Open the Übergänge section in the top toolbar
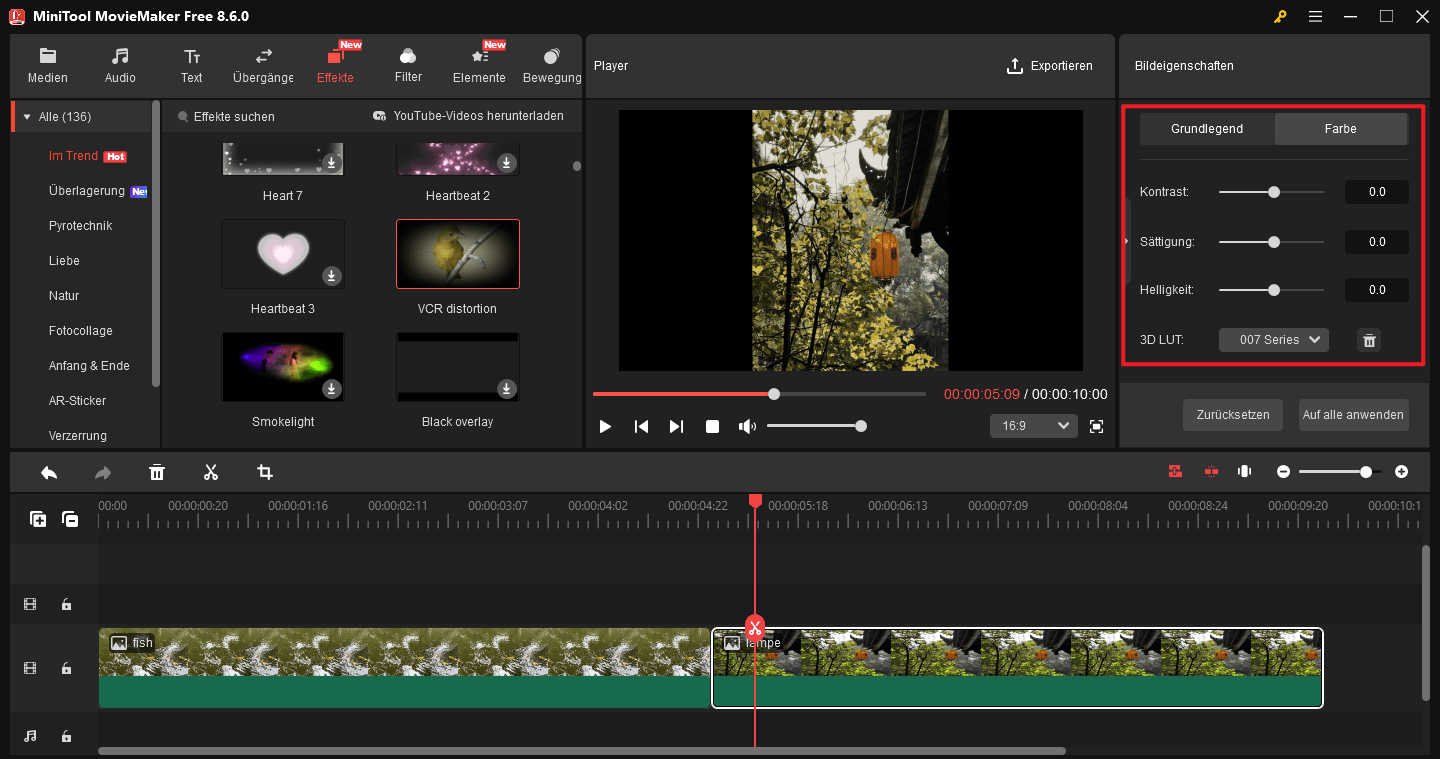The height and width of the screenshot is (759, 1440). click(262, 64)
